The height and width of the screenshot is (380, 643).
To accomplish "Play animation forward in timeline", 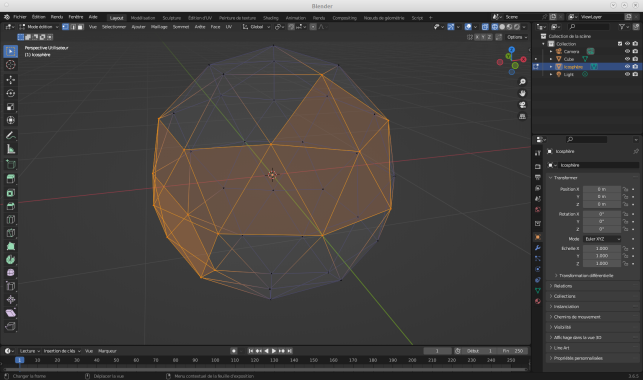I will pyautogui.click(x=274, y=351).
